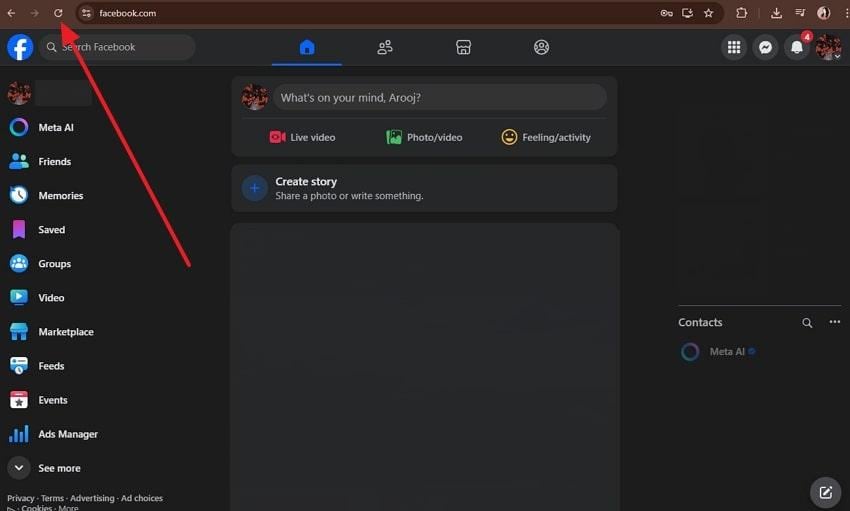The width and height of the screenshot is (850, 511).
Task: Open account menu from profile picture
Action: [x=828, y=48]
